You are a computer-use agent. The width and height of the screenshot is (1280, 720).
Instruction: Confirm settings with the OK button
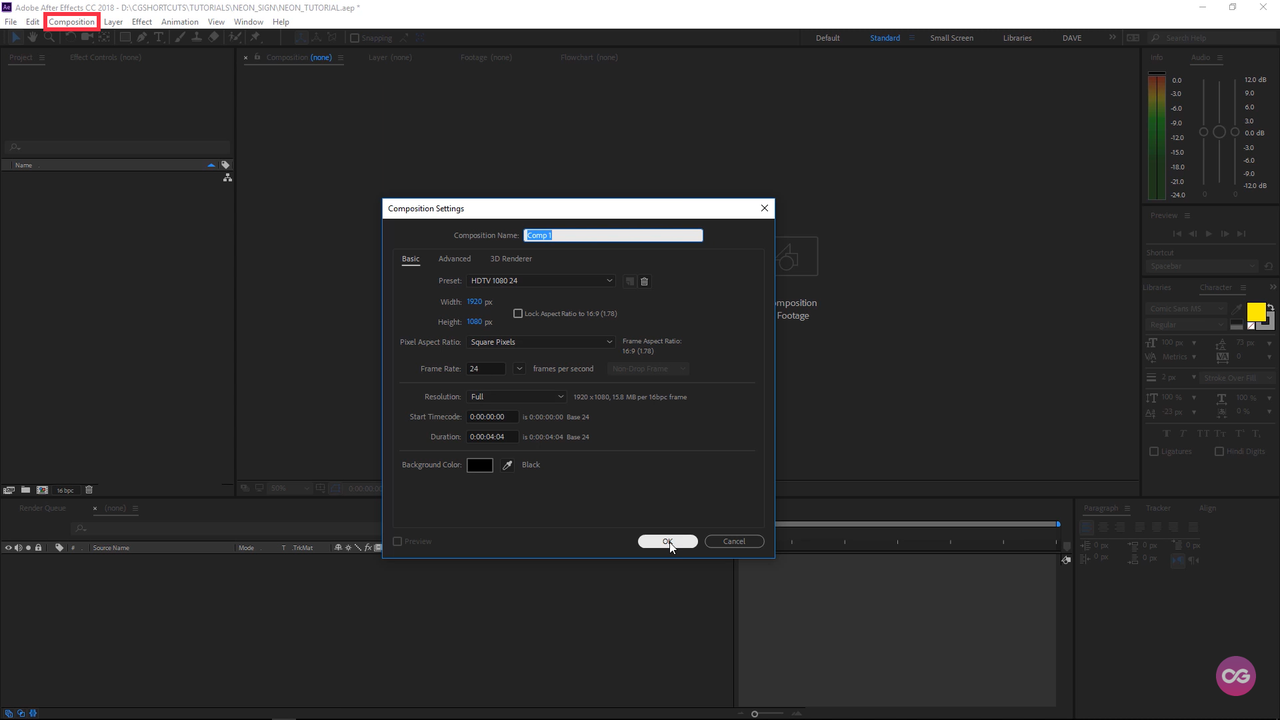pyautogui.click(x=667, y=541)
